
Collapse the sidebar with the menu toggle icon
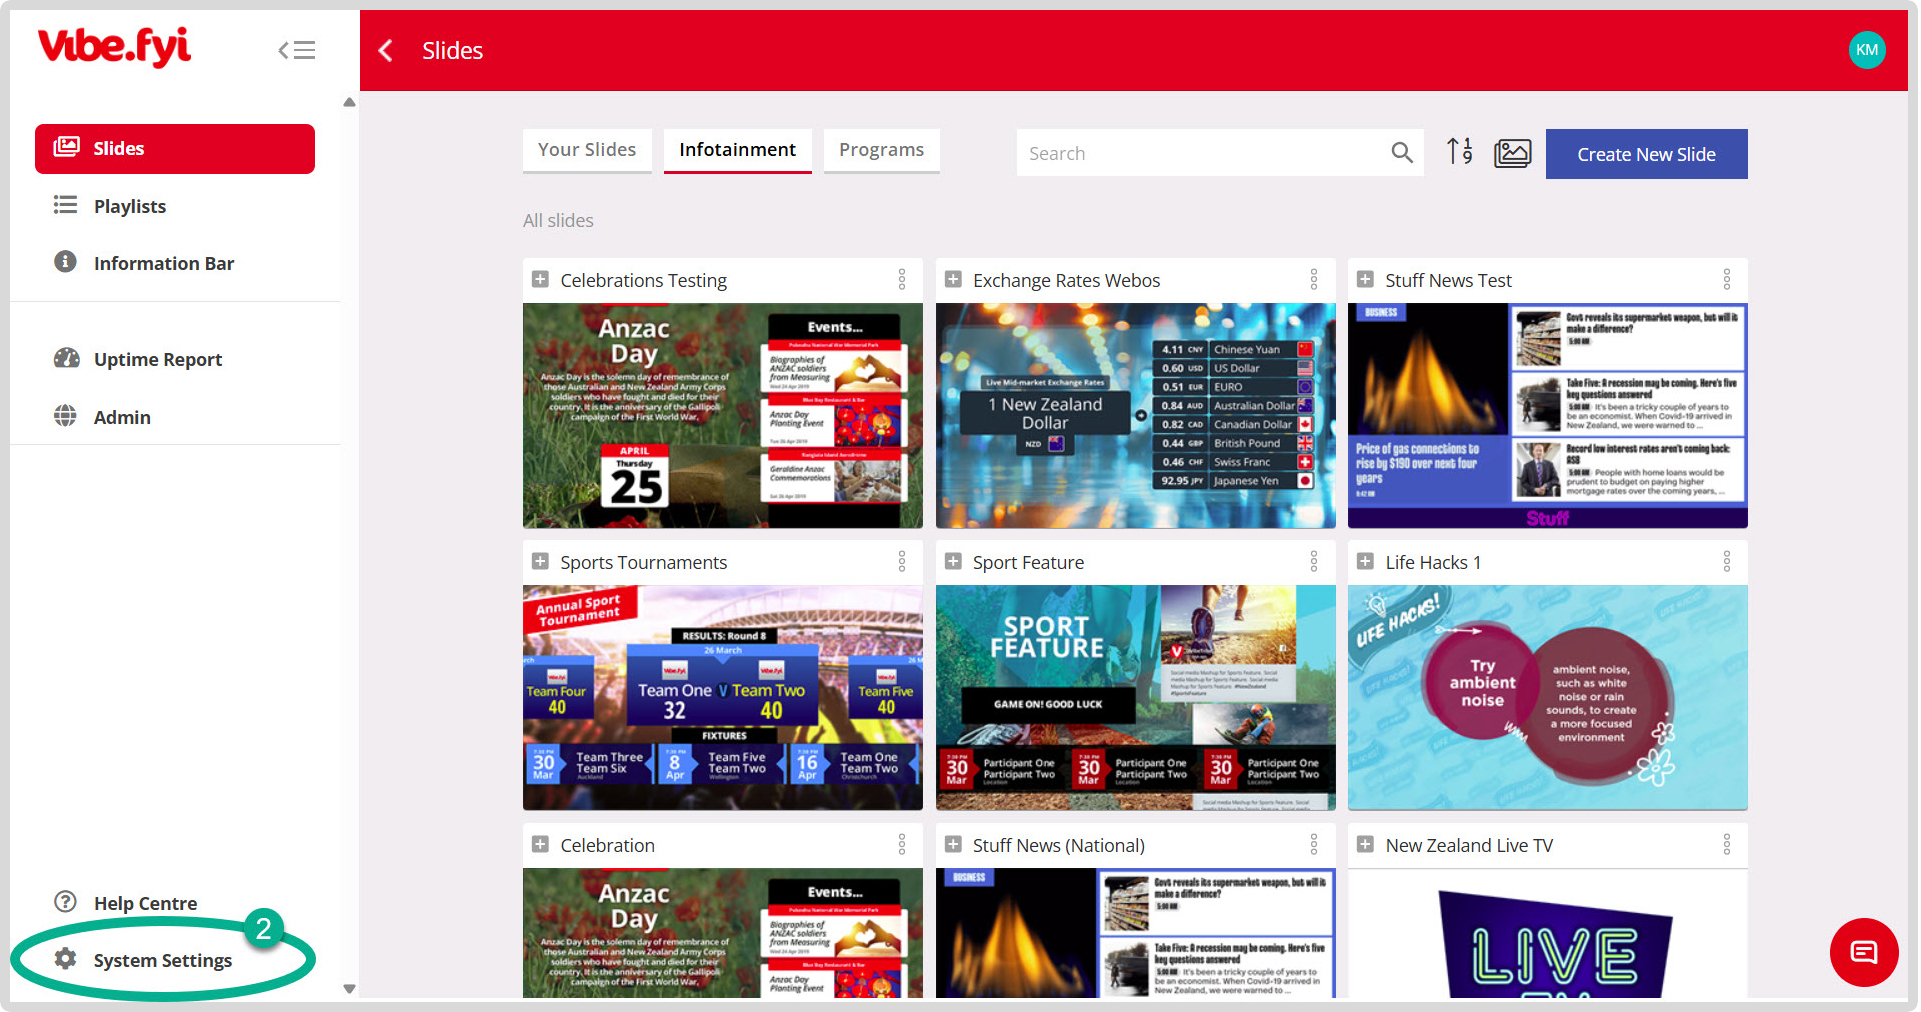pyautogui.click(x=297, y=50)
